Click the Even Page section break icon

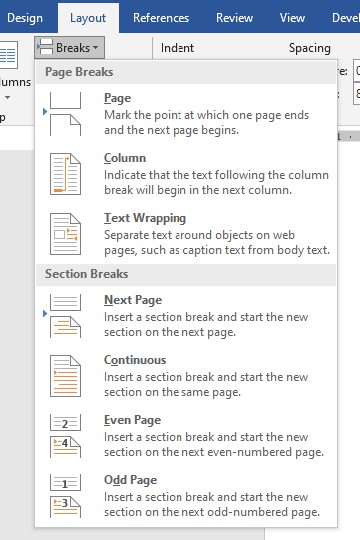[65, 436]
